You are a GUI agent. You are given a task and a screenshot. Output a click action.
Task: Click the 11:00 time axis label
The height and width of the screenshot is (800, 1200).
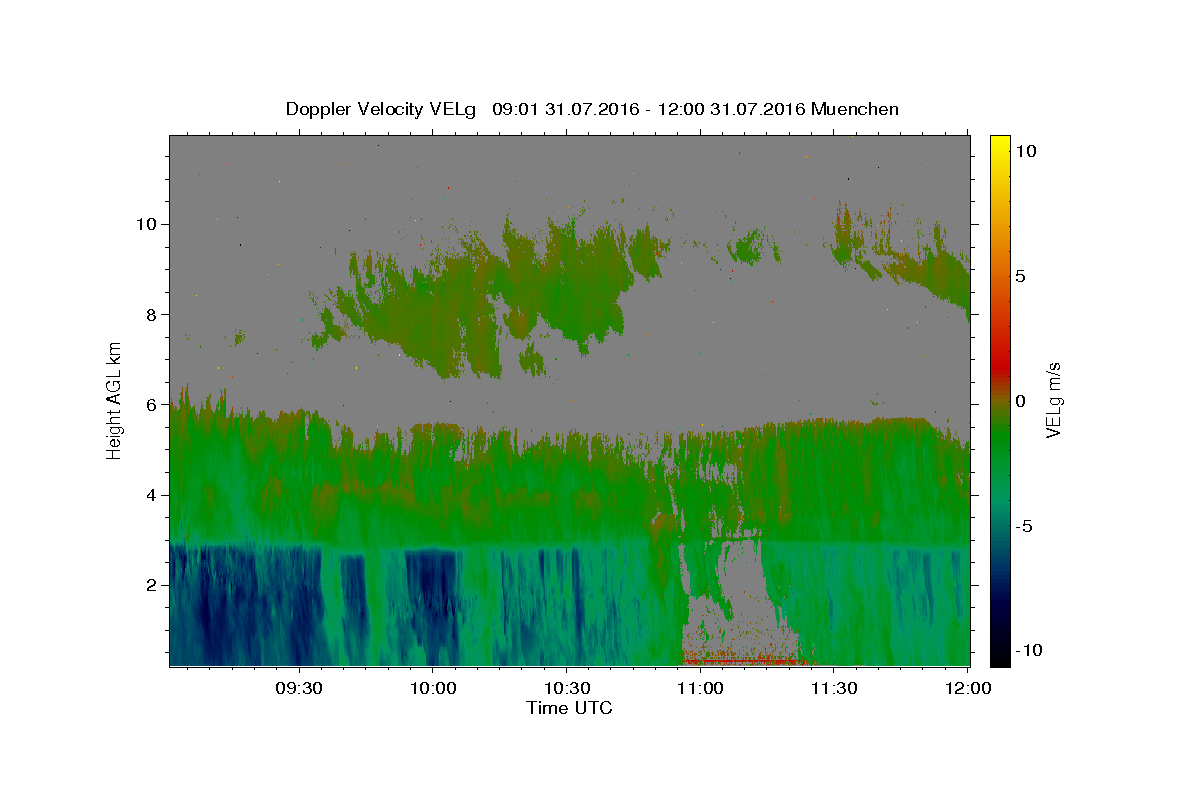pyautogui.click(x=700, y=688)
